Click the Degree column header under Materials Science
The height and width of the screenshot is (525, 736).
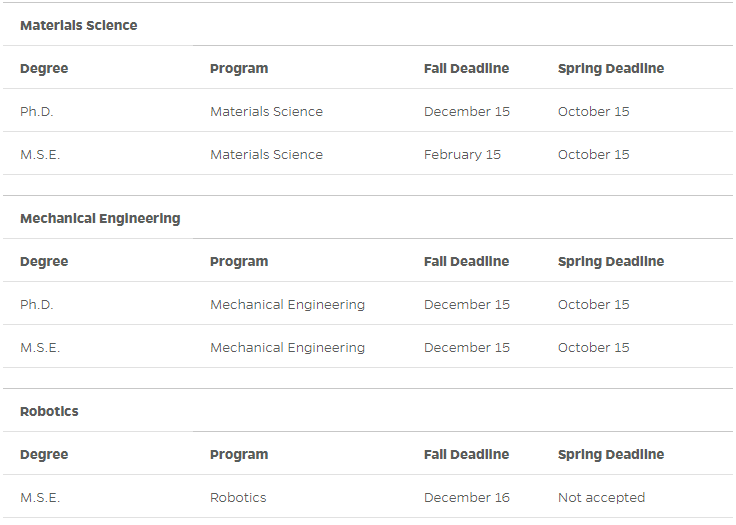point(44,69)
